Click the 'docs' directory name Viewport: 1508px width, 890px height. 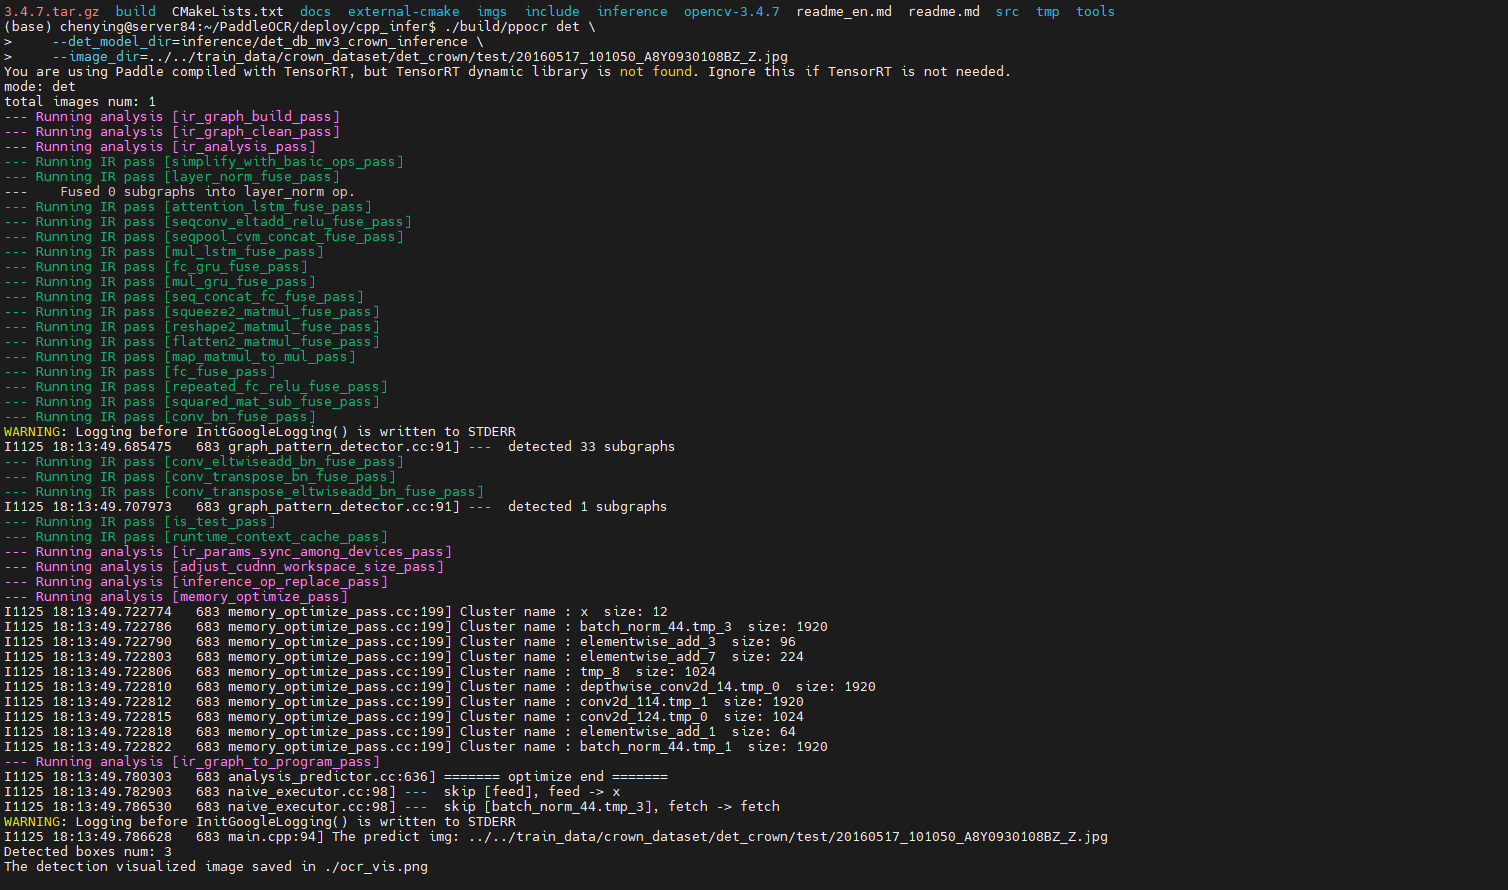(316, 11)
